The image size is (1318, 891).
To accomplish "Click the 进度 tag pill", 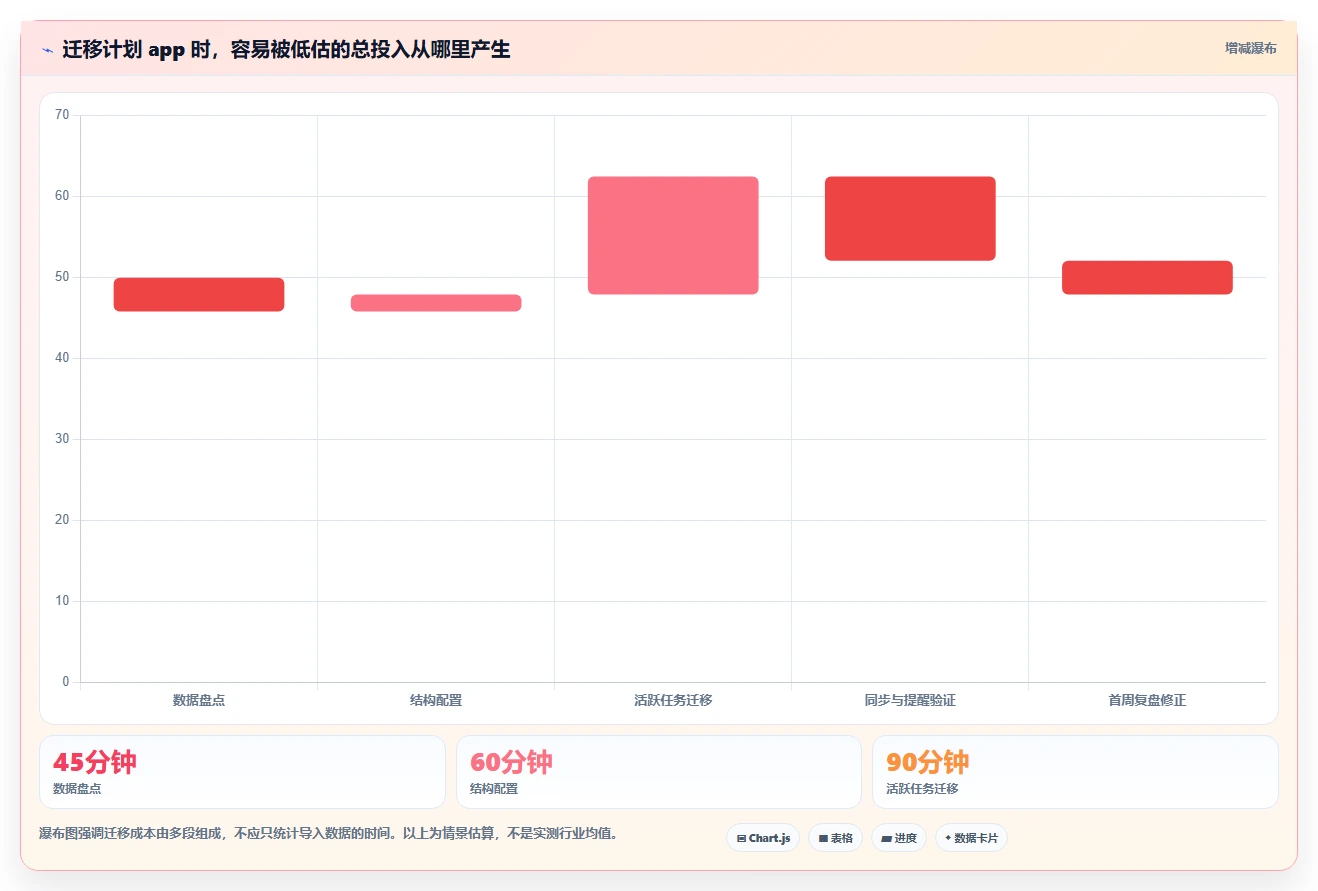I will pos(899,838).
